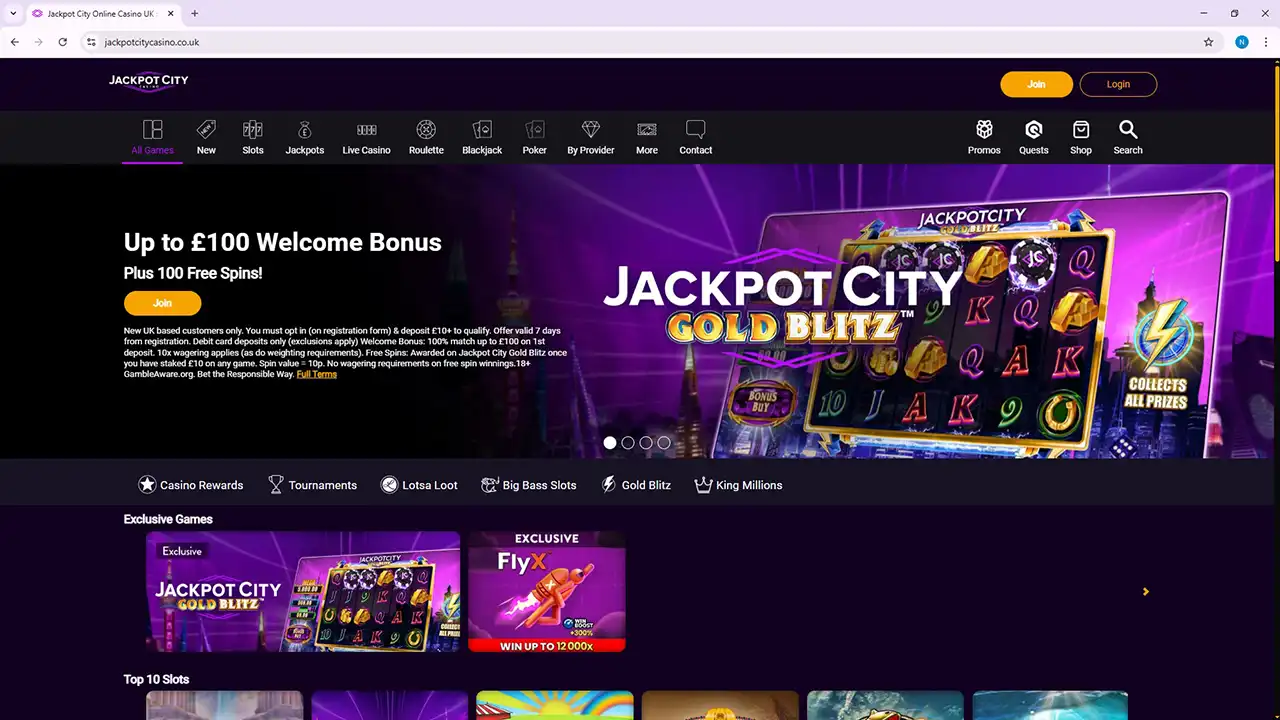Advance Exclusive Games with right arrow
The image size is (1280, 720).
[1146, 592]
